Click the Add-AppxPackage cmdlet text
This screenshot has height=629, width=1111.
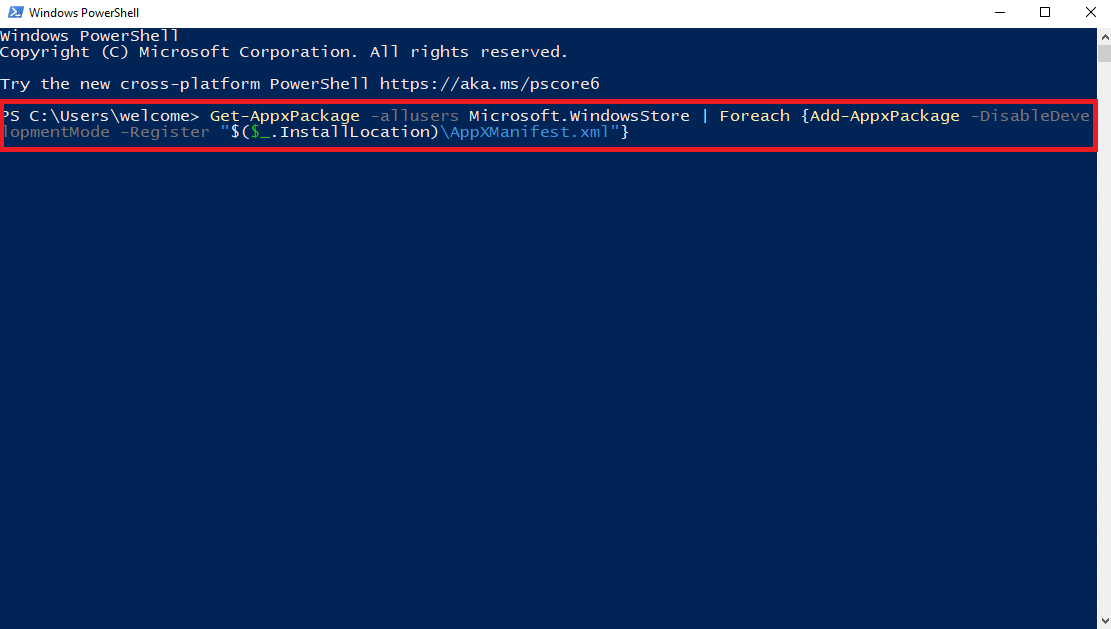(x=884, y=116)
